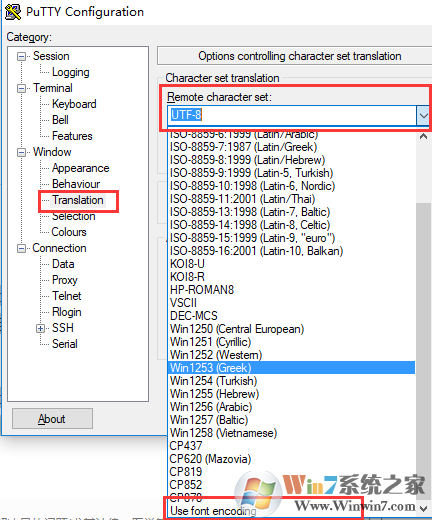Click the PuTTY icon in title bar
The width and height of the screenshot is (432, 520).
[x=13, y=12]
